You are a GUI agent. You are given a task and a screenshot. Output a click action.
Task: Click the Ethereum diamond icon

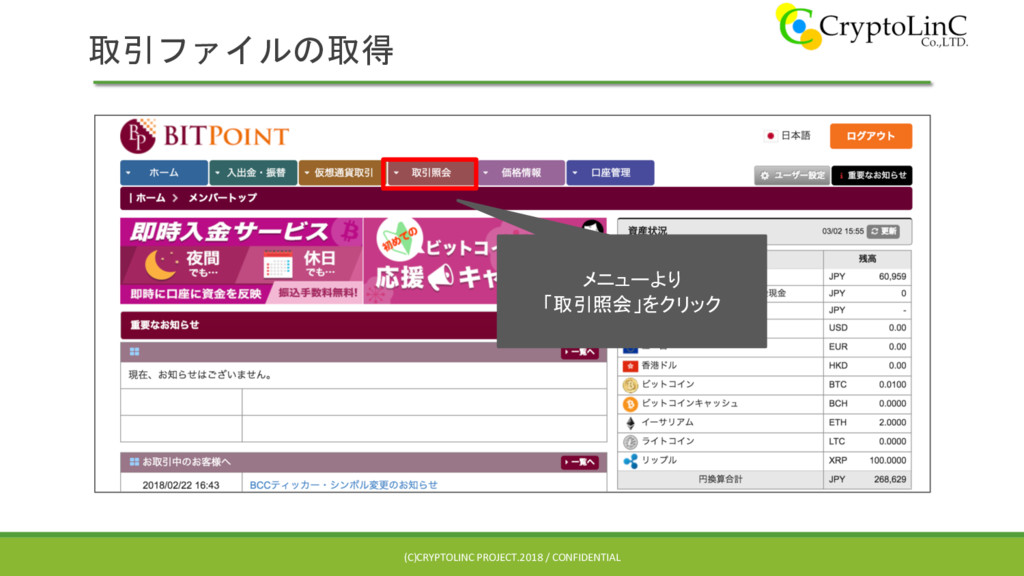pos(630,423)
